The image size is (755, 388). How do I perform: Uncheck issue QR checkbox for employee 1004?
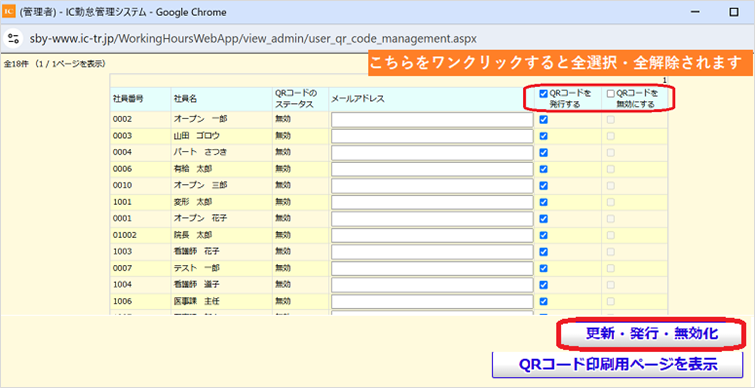click(544, 285)
